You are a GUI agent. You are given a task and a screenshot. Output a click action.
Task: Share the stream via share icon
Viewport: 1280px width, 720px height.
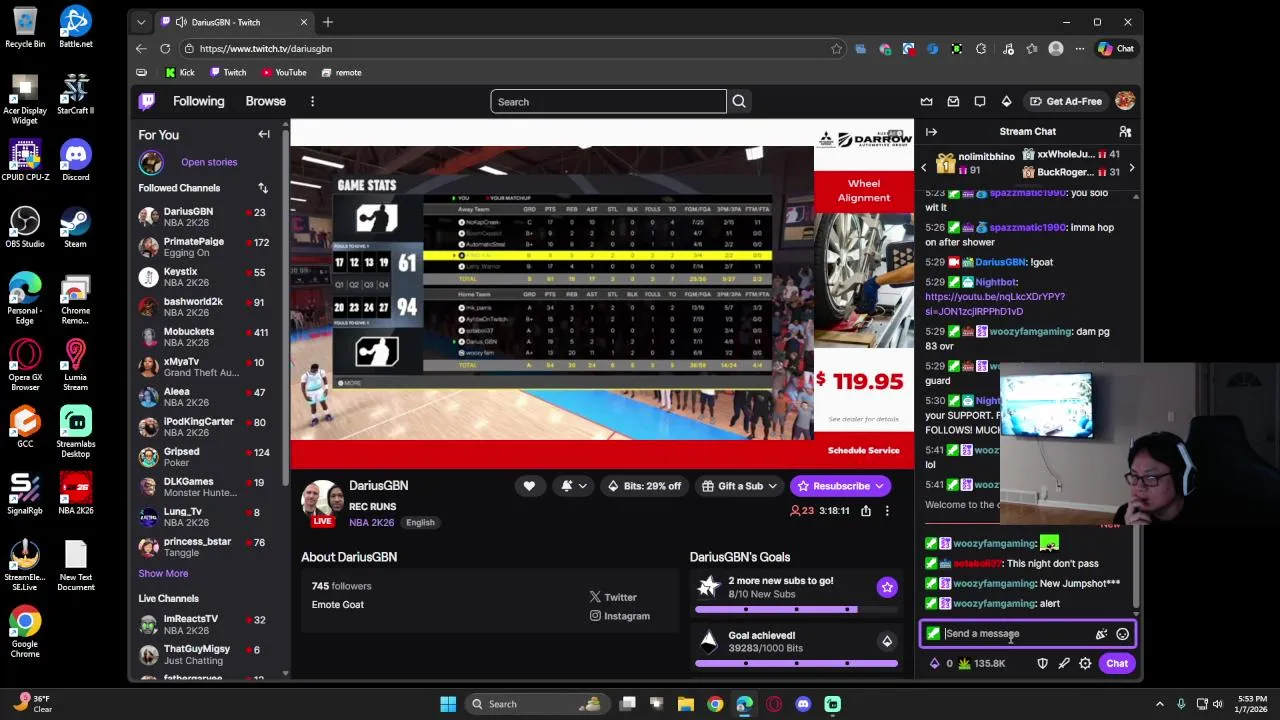click(866, 511)
